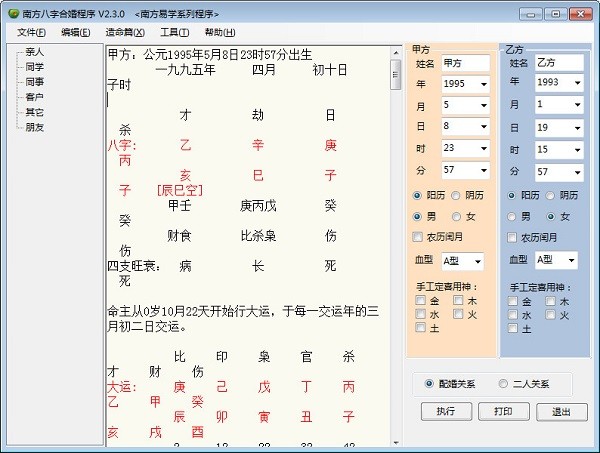This screenshot has width=600, height=453.
Task: Check 水 element for 乙方
Action: (513, 315)
